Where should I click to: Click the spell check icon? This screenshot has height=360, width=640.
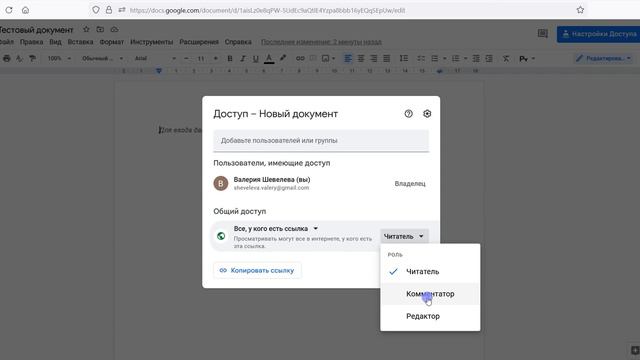tap(19, 59)
